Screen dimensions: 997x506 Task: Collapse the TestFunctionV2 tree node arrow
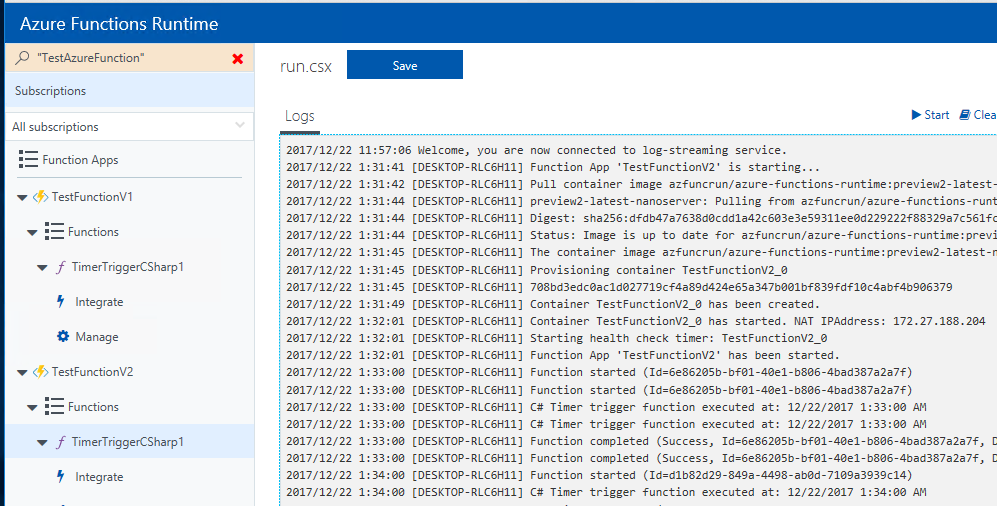[x=22, y=373]
